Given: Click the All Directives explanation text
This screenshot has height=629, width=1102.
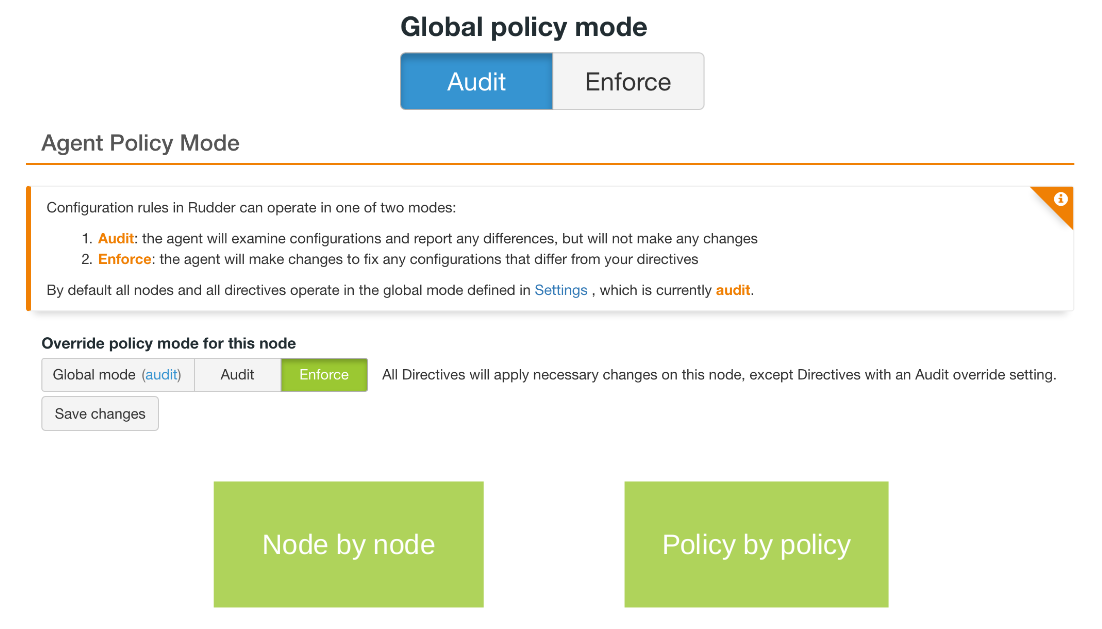Looking at the screenshot, I should (718, 375).
